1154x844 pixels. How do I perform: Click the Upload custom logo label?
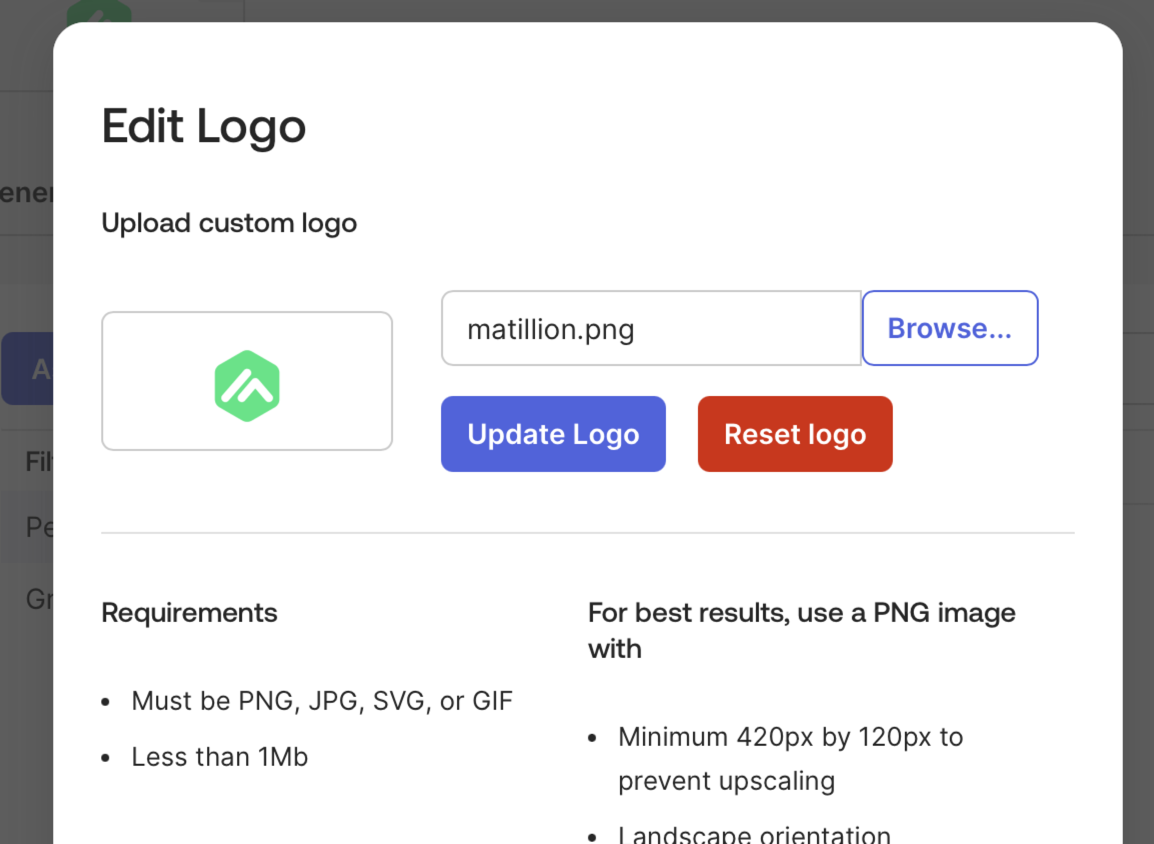coord(229,222)
